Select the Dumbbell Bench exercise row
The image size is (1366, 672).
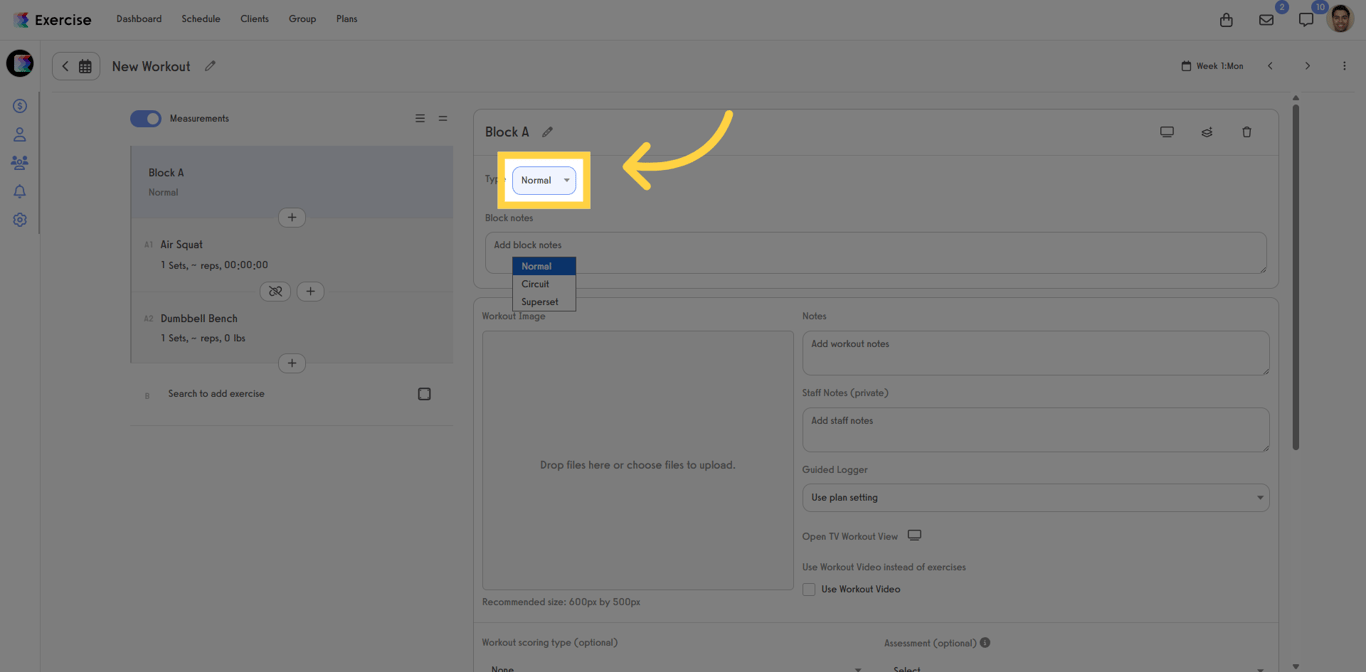292,327
